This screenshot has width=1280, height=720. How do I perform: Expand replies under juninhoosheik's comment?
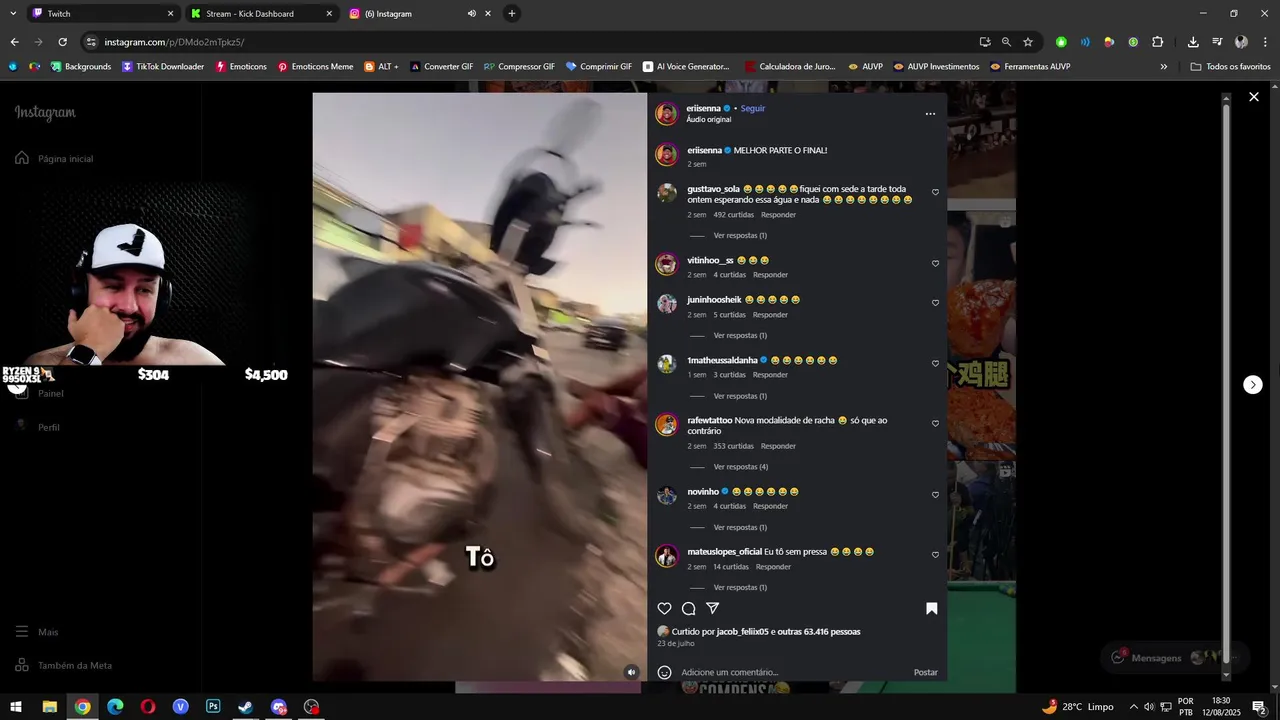740,336
